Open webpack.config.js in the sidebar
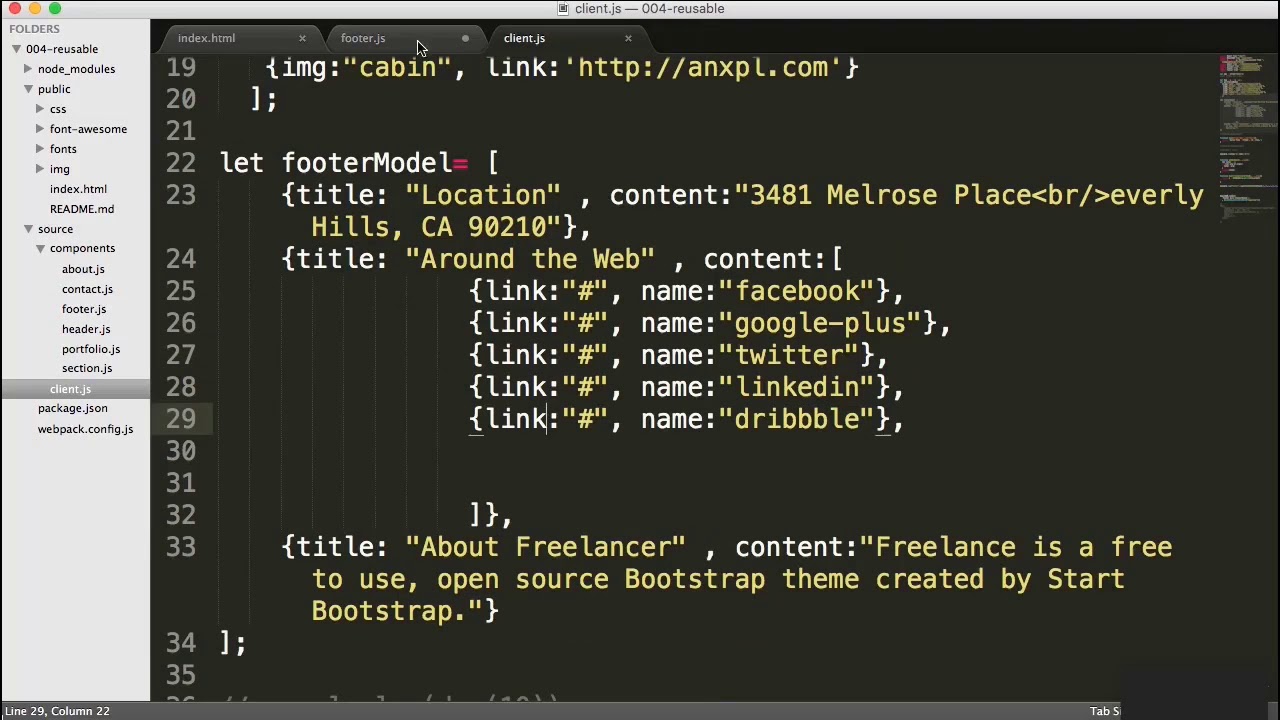 click(x=85, y=429)
